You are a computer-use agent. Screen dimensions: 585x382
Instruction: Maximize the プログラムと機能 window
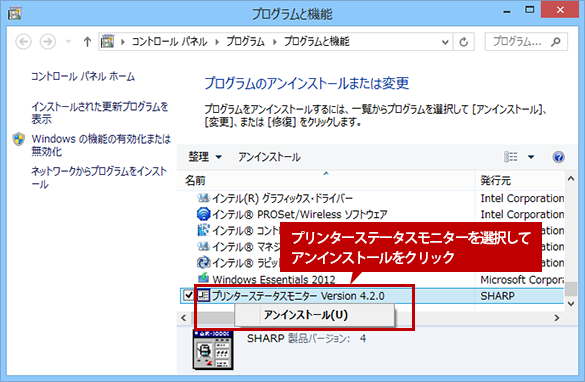pos(529,10)
